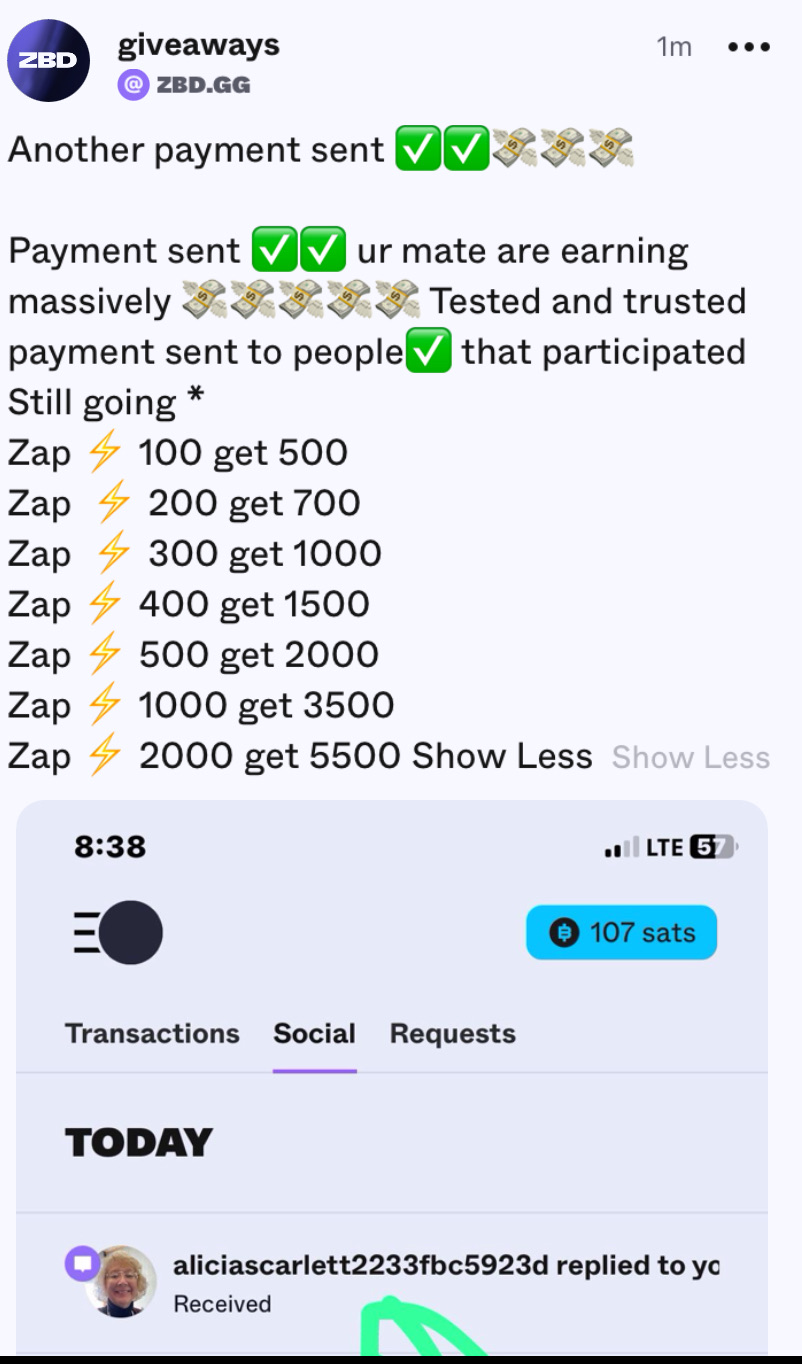Click the TODAY section header
Viewport: 802px width, 1364px height.
coord(139,1142)
